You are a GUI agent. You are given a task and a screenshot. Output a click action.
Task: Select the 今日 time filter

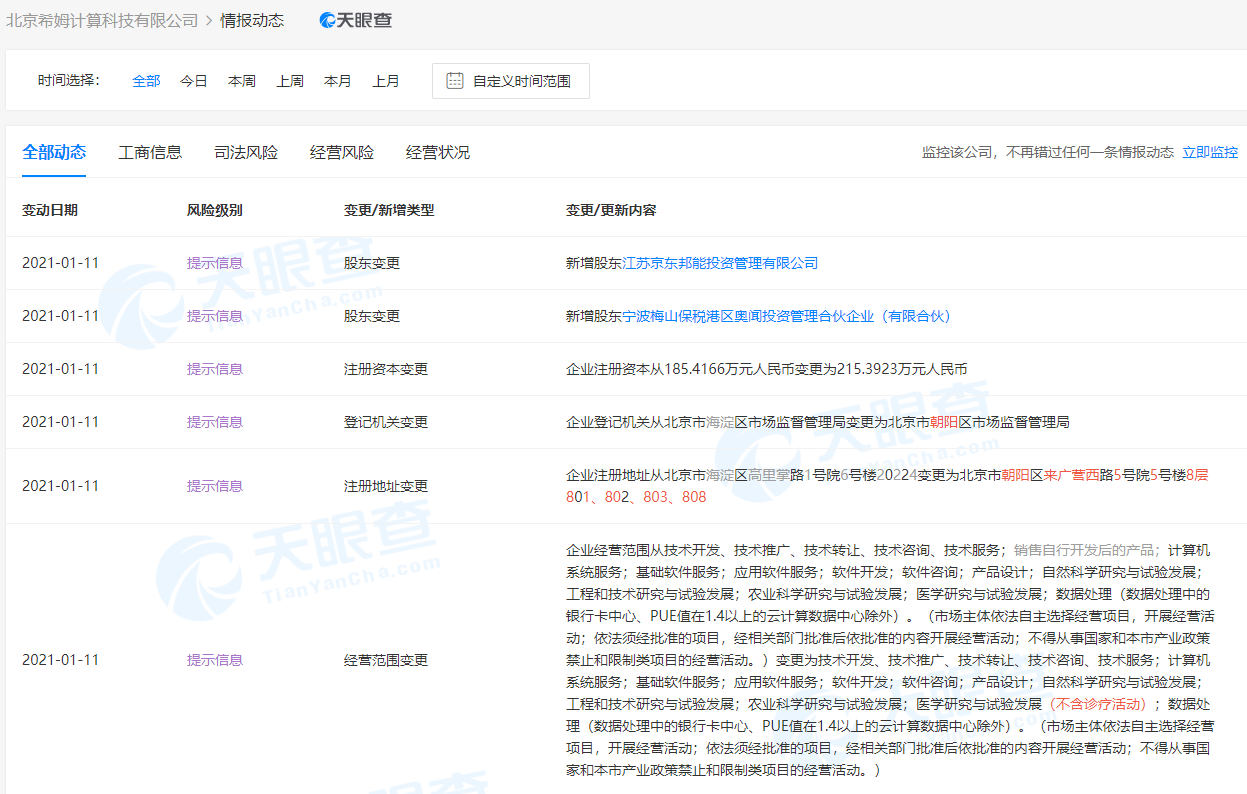[x=194, y=81]
